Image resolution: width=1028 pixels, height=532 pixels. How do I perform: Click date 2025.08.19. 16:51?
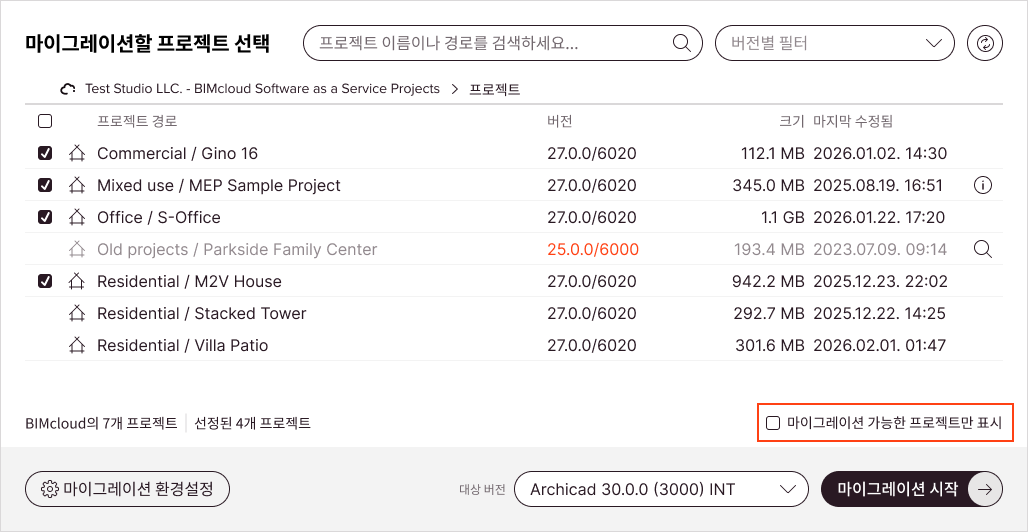pos(878,186)
